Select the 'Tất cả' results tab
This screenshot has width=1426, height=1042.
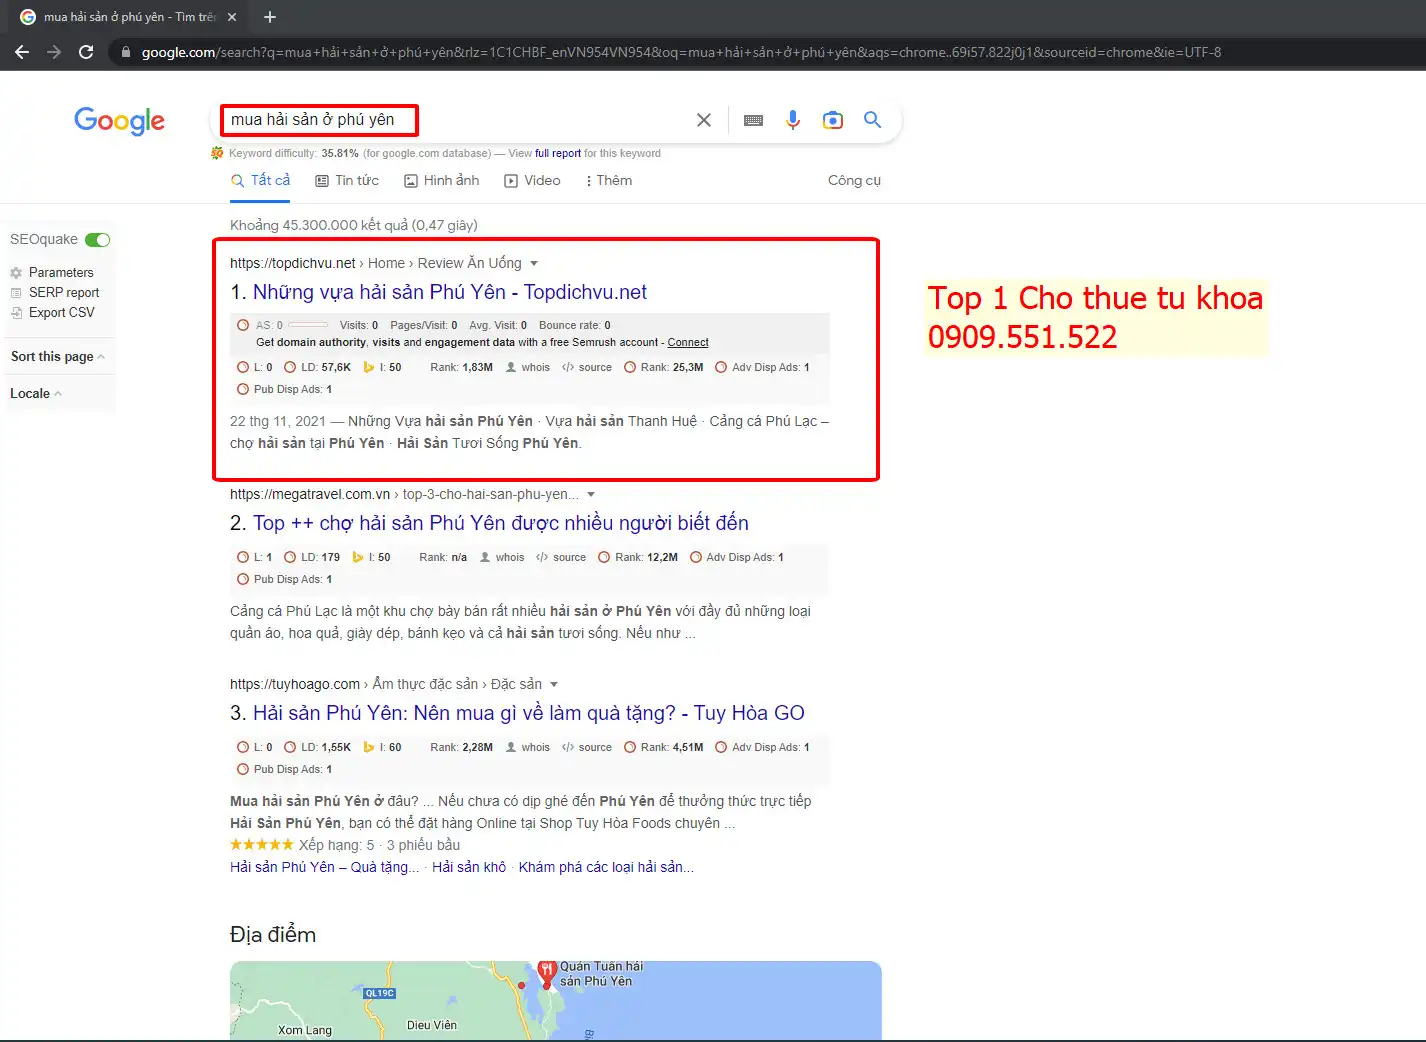[261, 180]
